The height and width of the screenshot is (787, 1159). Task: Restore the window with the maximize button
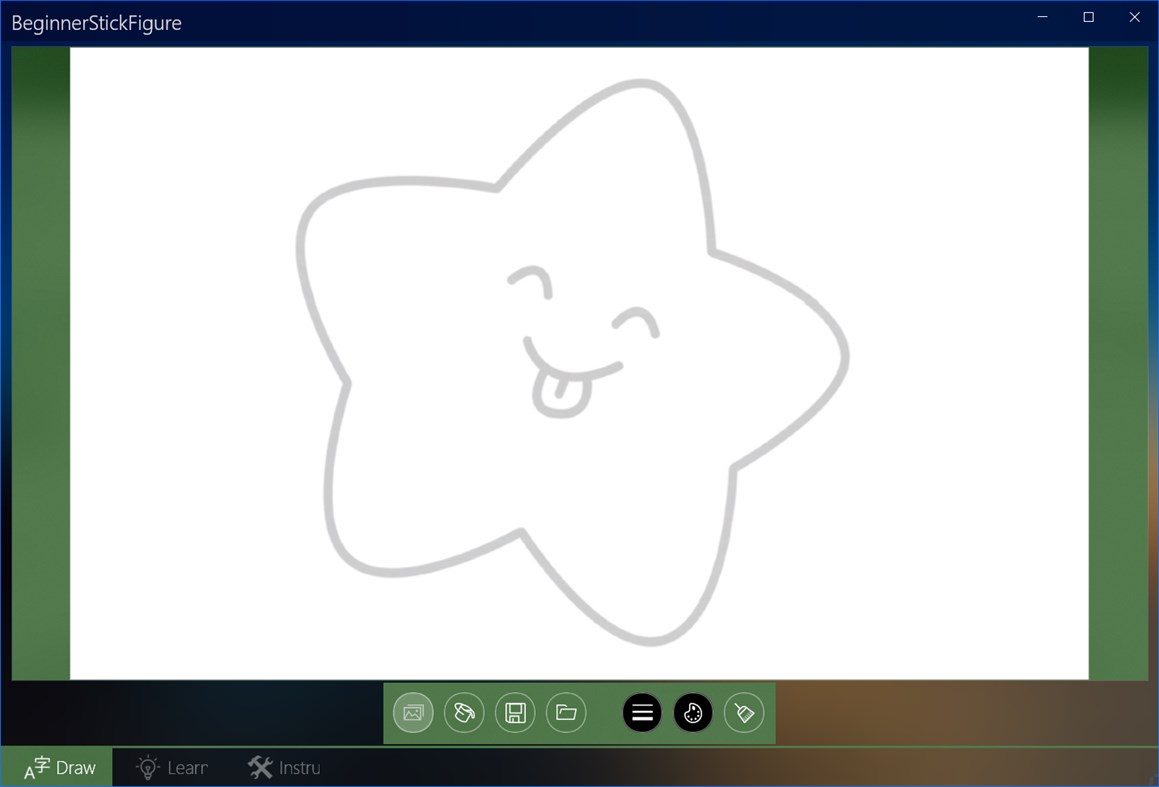click(x=1088, y=17)
